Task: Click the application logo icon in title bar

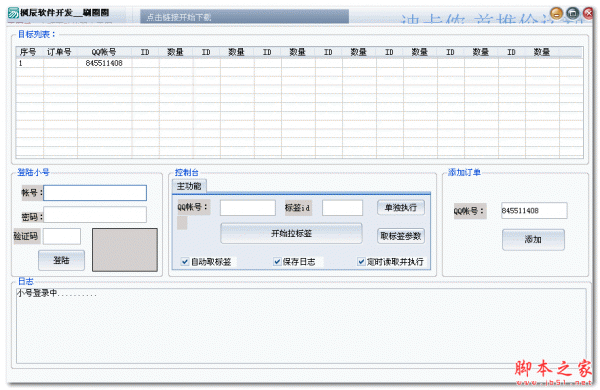Action: [x=14, y=13]
